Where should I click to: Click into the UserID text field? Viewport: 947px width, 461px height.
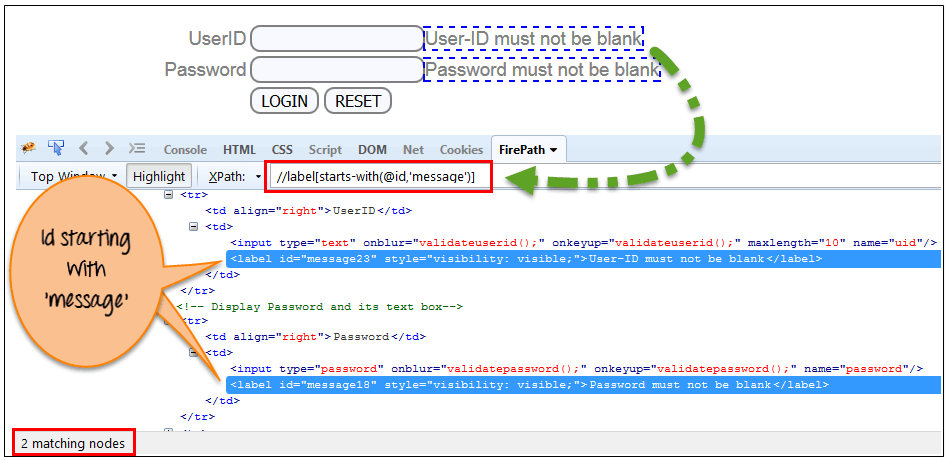pos(337,39)
